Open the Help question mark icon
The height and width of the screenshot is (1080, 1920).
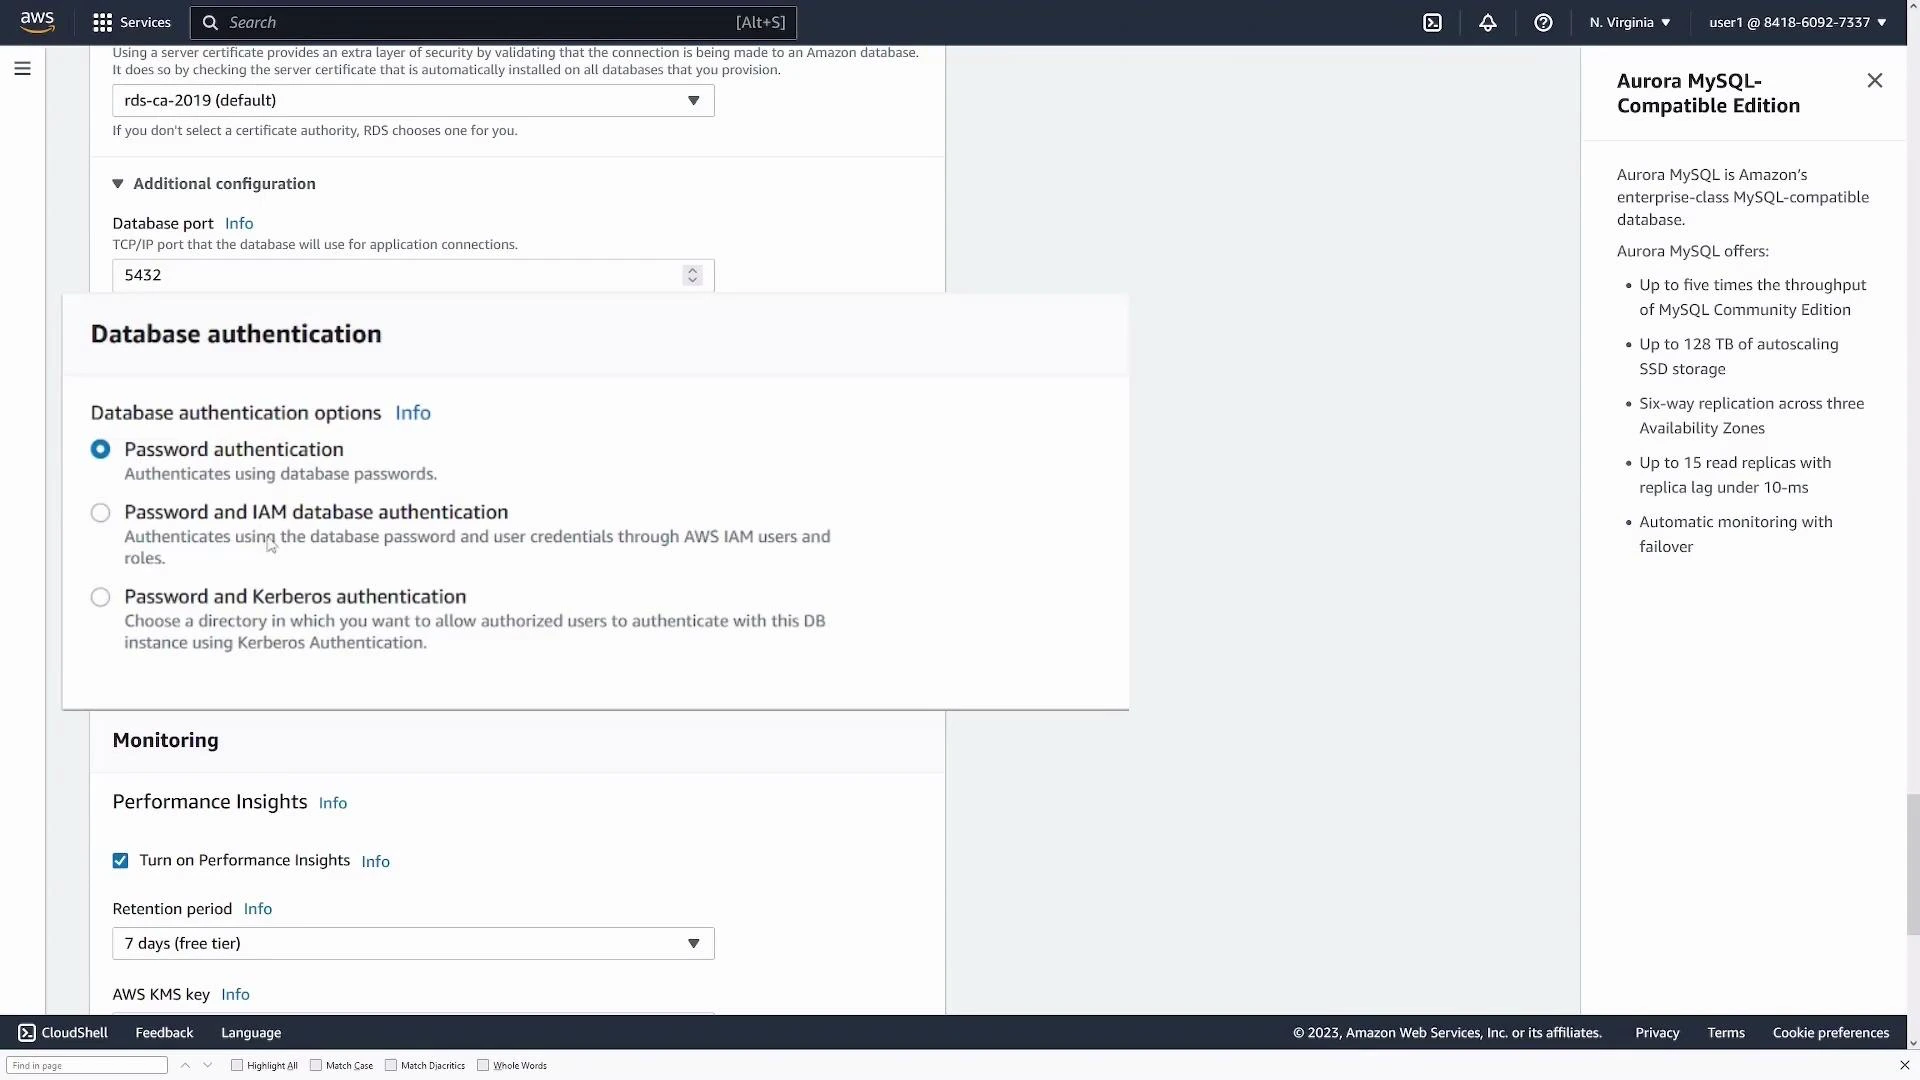1543,22
